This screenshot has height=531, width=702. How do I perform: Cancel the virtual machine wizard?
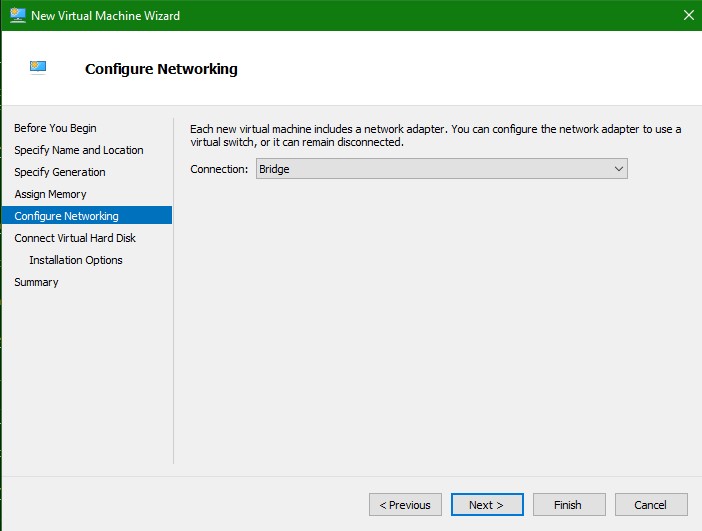point(651,505)
